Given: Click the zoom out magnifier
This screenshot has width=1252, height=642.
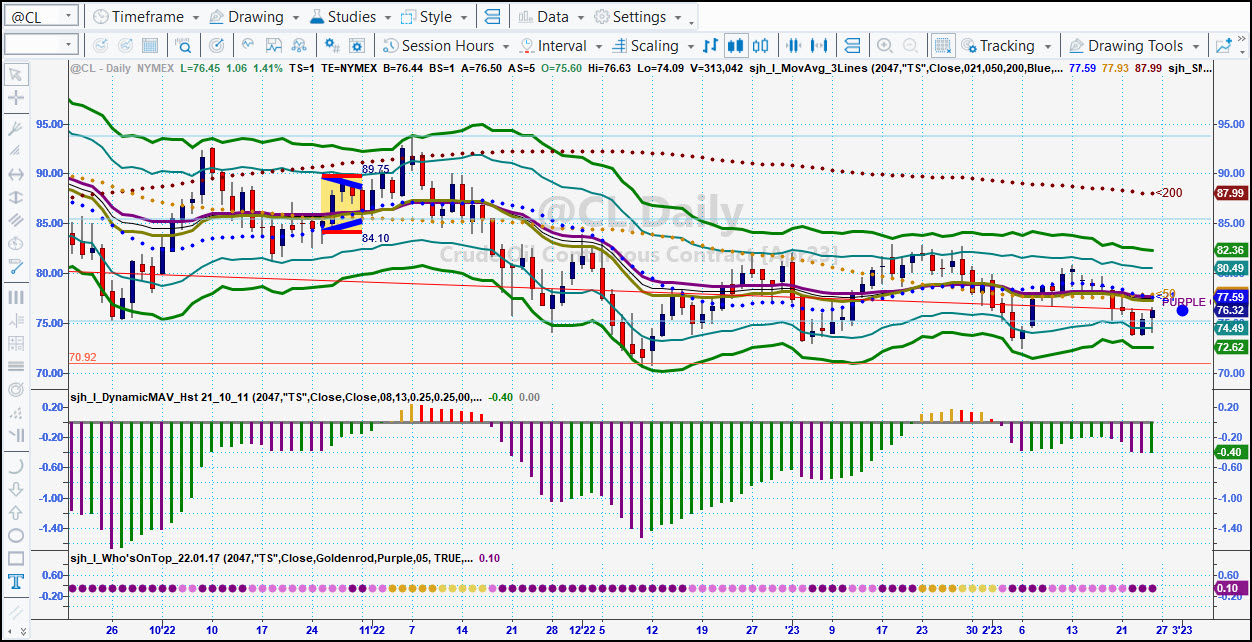Looking at the screenshot, I should tap(910, 46).
